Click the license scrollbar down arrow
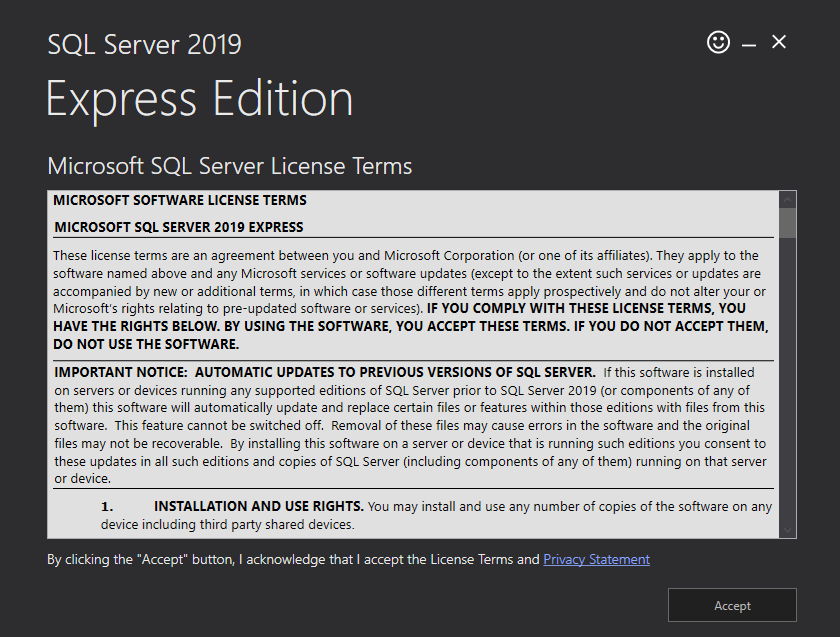 tap(787, 530)
